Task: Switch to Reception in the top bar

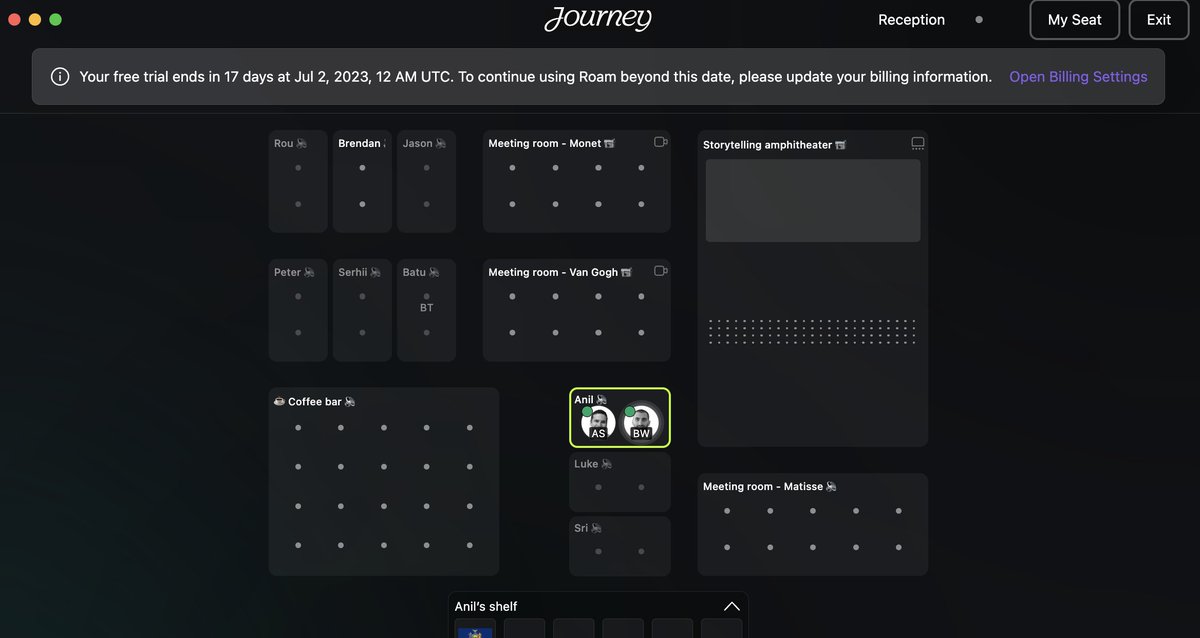Action: [911, 19]
